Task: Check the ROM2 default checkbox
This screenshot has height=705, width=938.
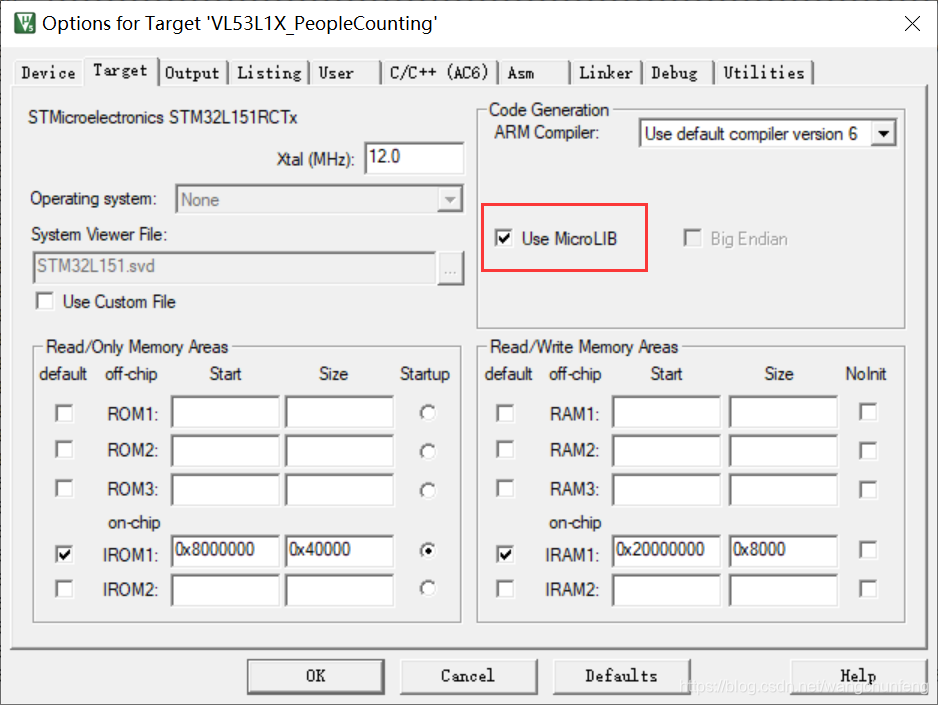Action: point(64,450)
